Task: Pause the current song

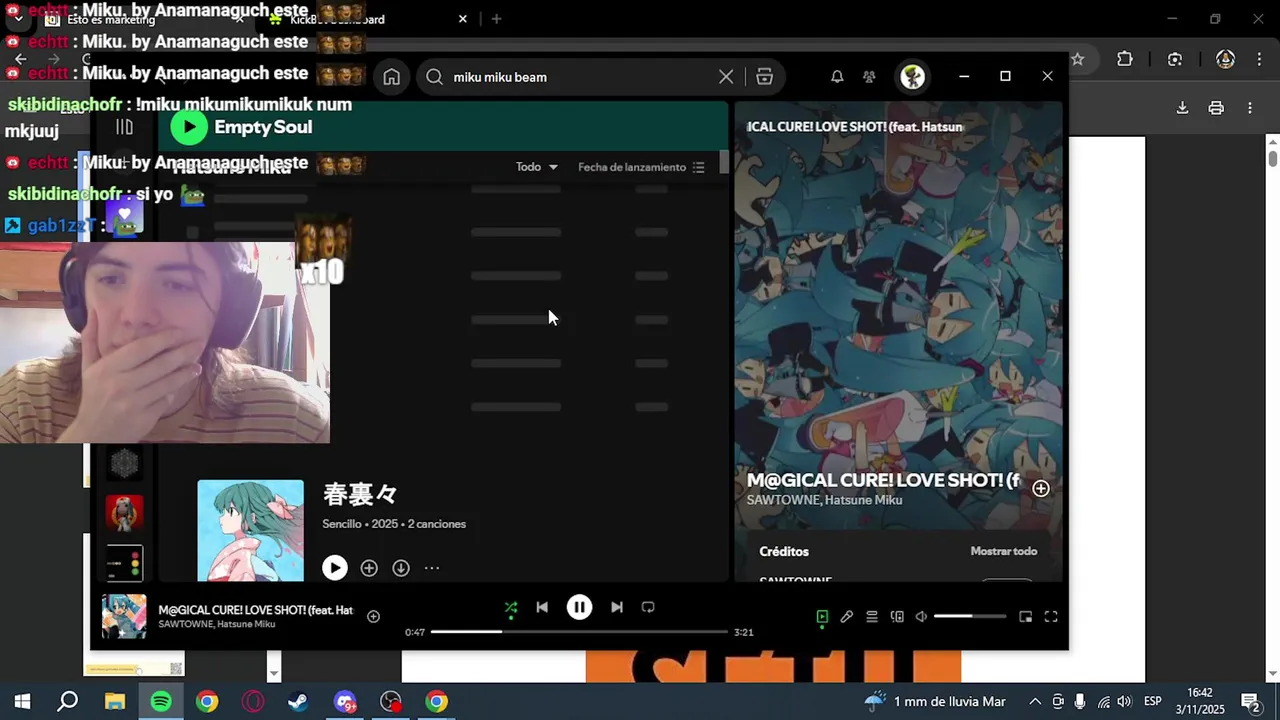Action: click(x=579, y=607)
